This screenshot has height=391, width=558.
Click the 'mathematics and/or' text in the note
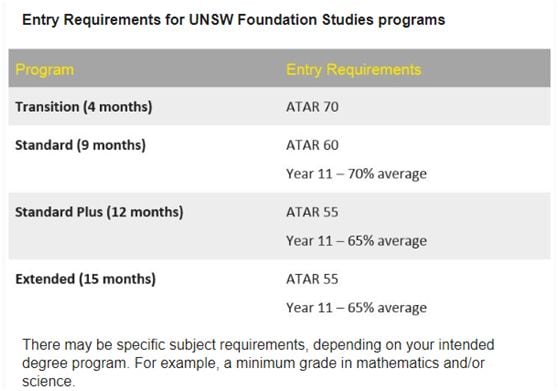(420, 363)
